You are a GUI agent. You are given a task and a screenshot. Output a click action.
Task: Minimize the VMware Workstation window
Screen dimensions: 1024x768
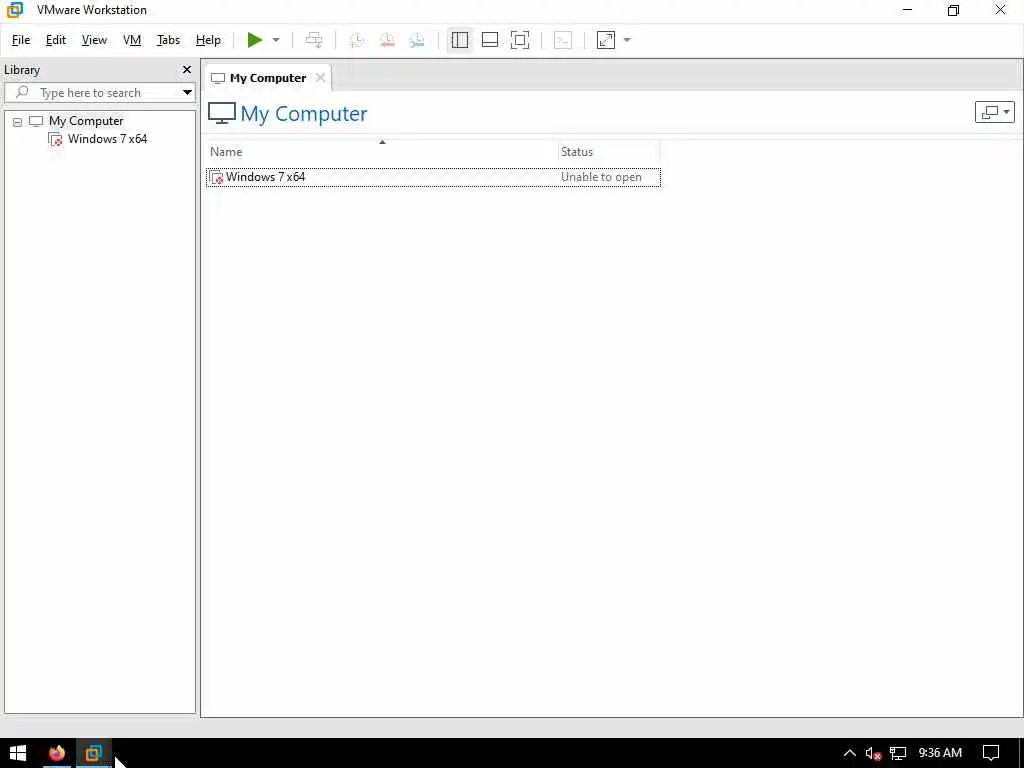pos(907,10)
